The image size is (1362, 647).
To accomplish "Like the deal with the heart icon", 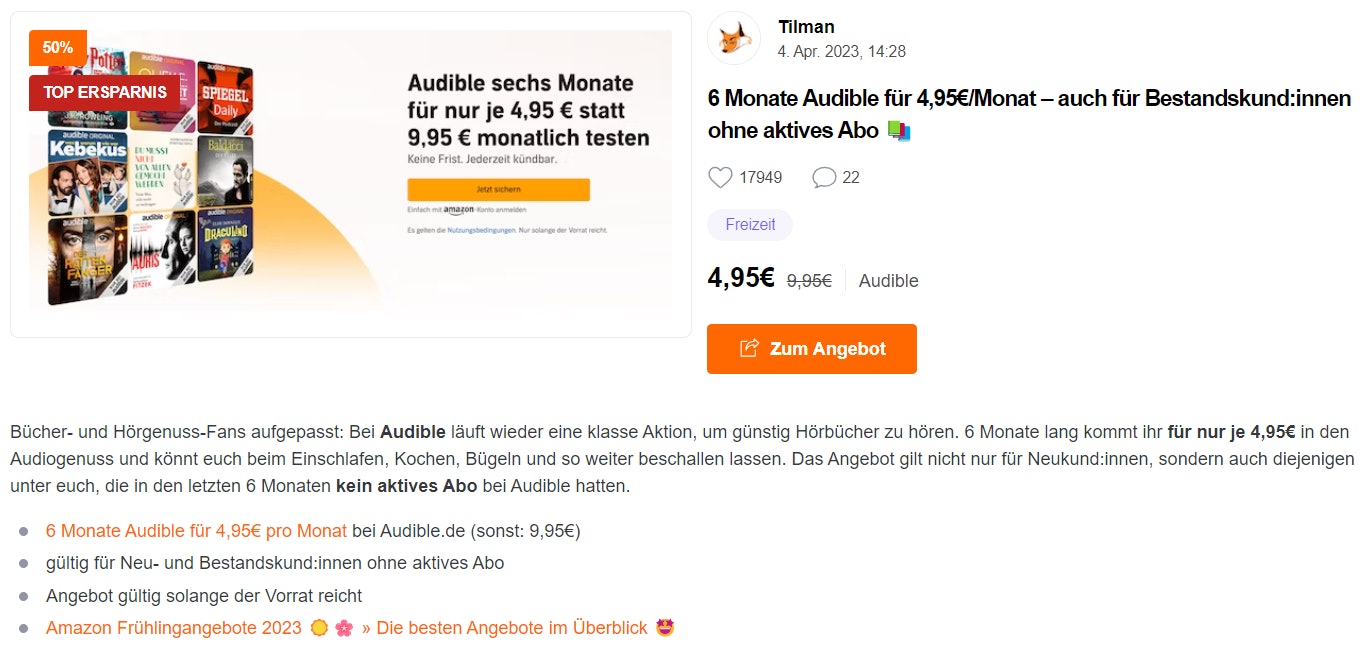I will (720, 177).
